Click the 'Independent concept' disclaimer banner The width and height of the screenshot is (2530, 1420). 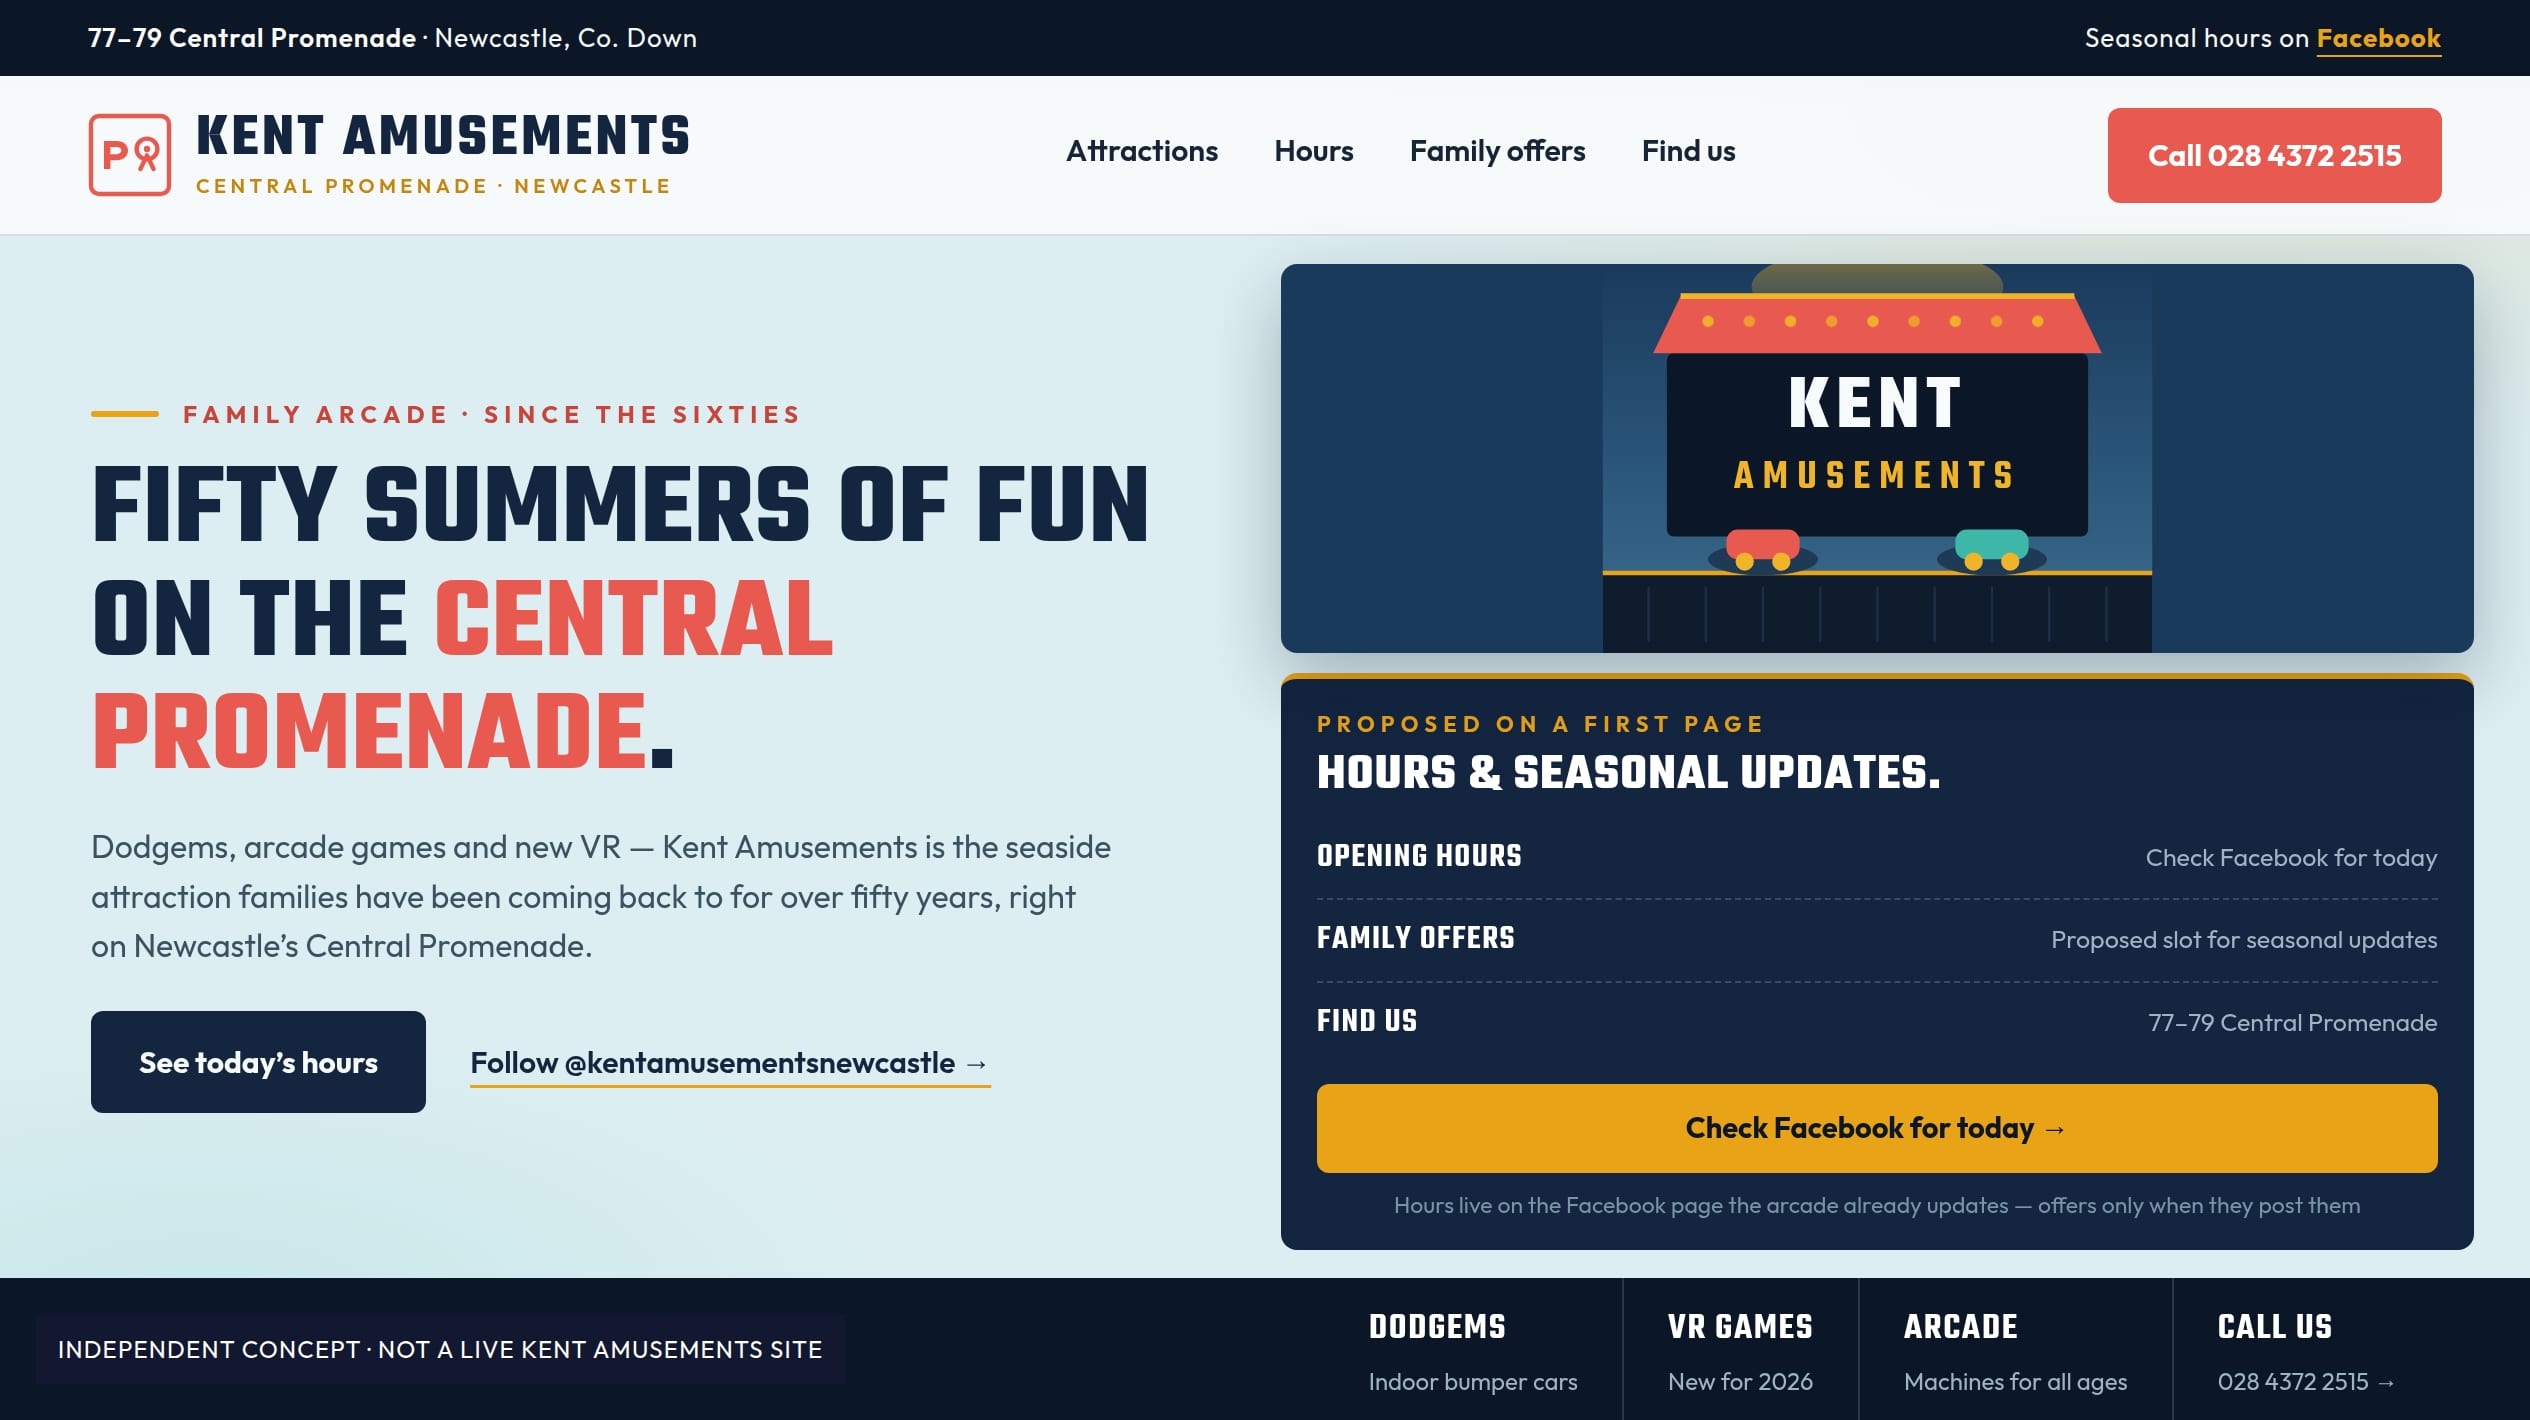(x=440, y=1349)
